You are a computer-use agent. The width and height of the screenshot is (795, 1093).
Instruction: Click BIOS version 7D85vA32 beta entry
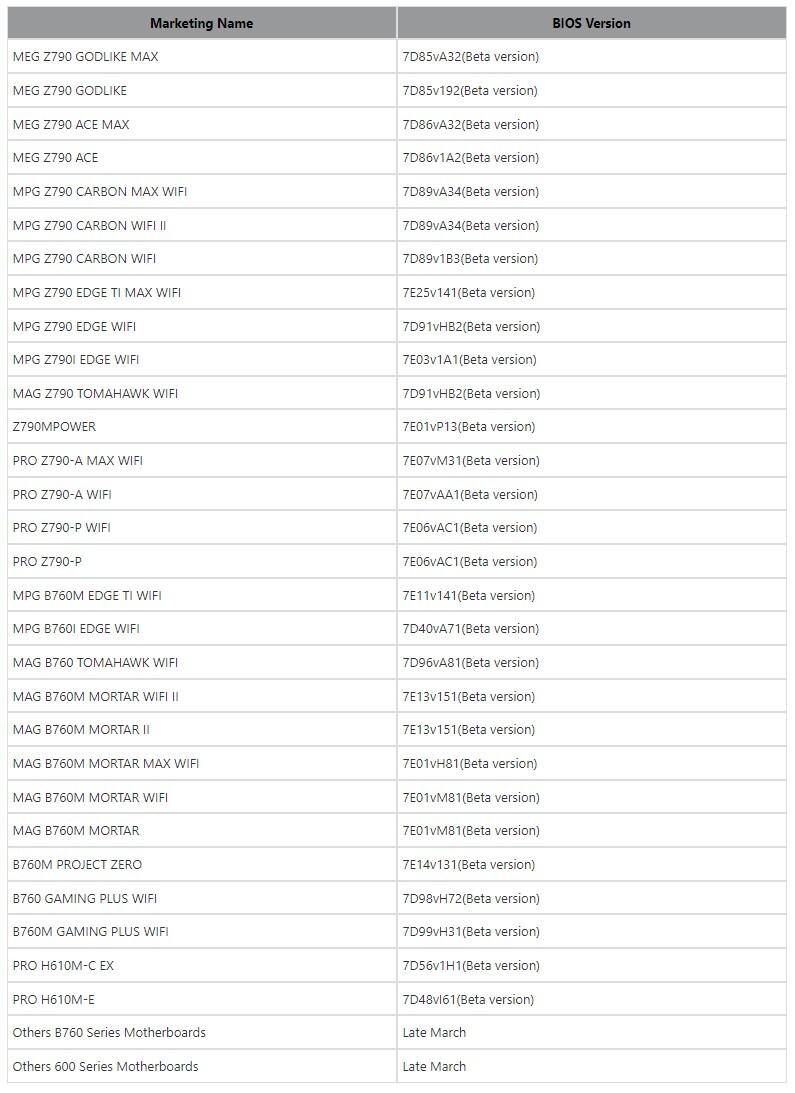(471, 56)
